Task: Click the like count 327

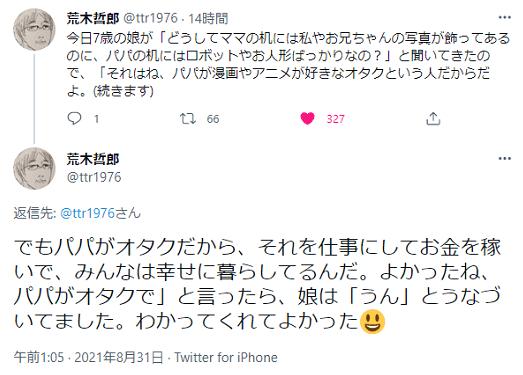Action: click(x=335, y=119)
